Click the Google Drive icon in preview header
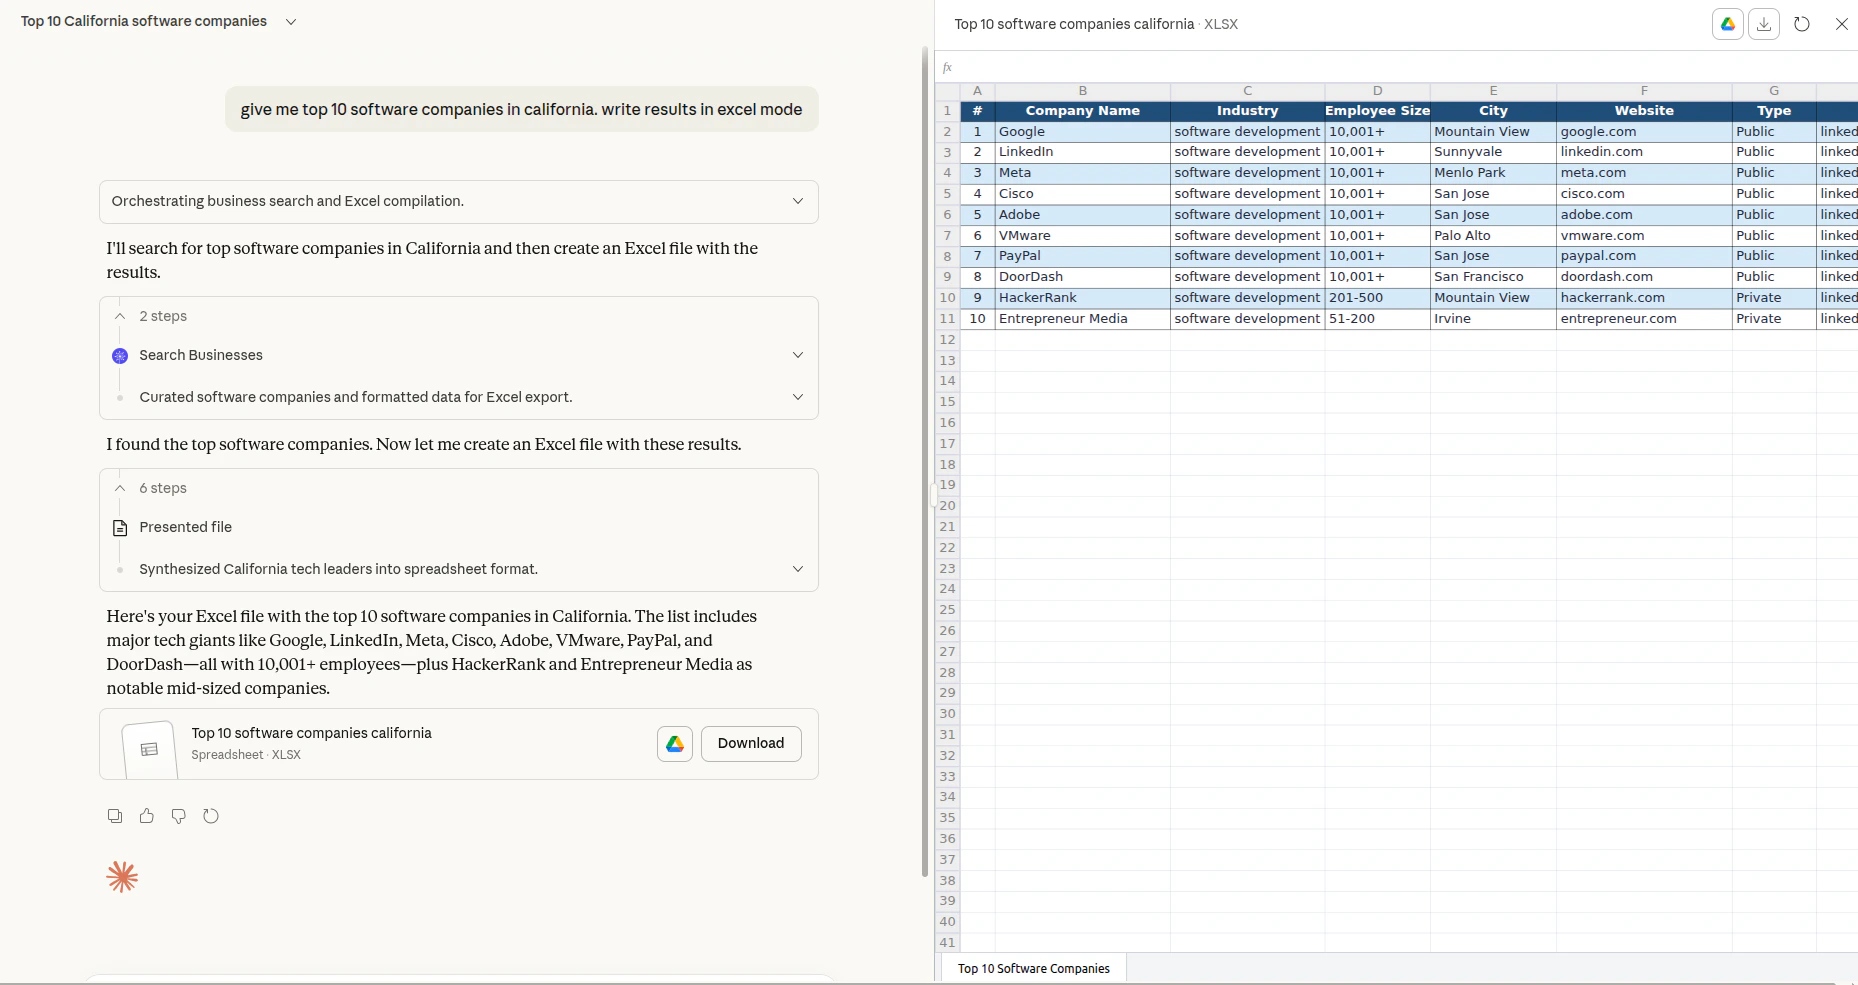The image size is (1858, 985). tap(1727, 24)
